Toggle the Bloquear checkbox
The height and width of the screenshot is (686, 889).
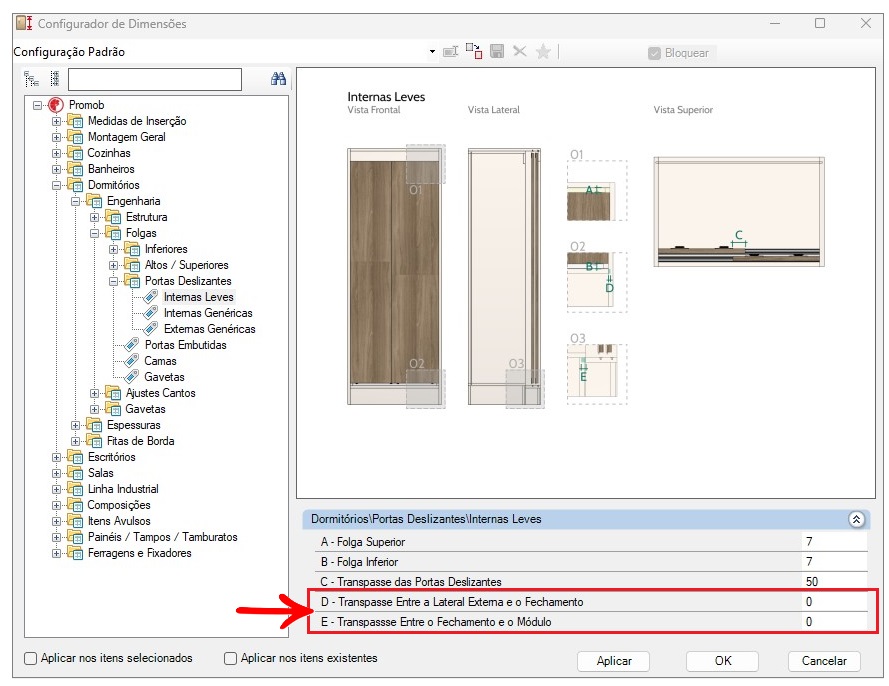tap(654, 53)
